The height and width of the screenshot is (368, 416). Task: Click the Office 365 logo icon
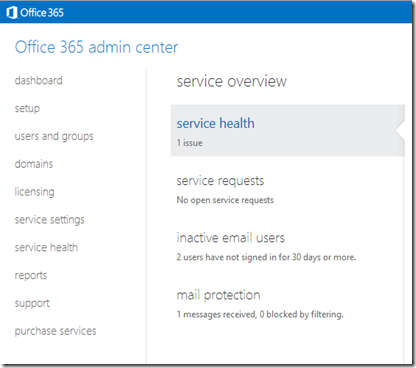point(12,13)
